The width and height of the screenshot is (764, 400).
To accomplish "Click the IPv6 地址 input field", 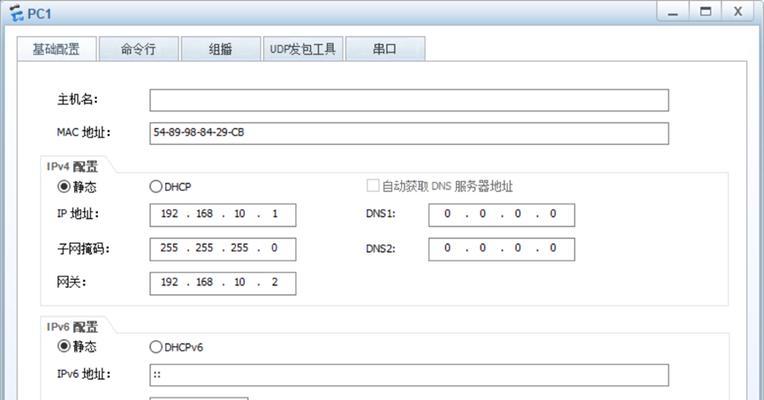I will [409, 375].
